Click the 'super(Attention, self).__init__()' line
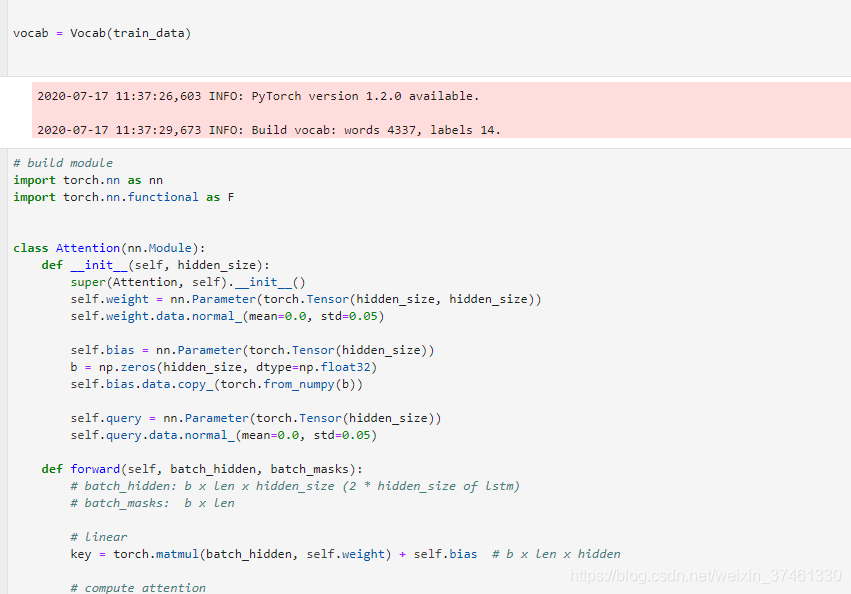Image resolution: width=851 pixels, height=594 pixels. point(188,282)
